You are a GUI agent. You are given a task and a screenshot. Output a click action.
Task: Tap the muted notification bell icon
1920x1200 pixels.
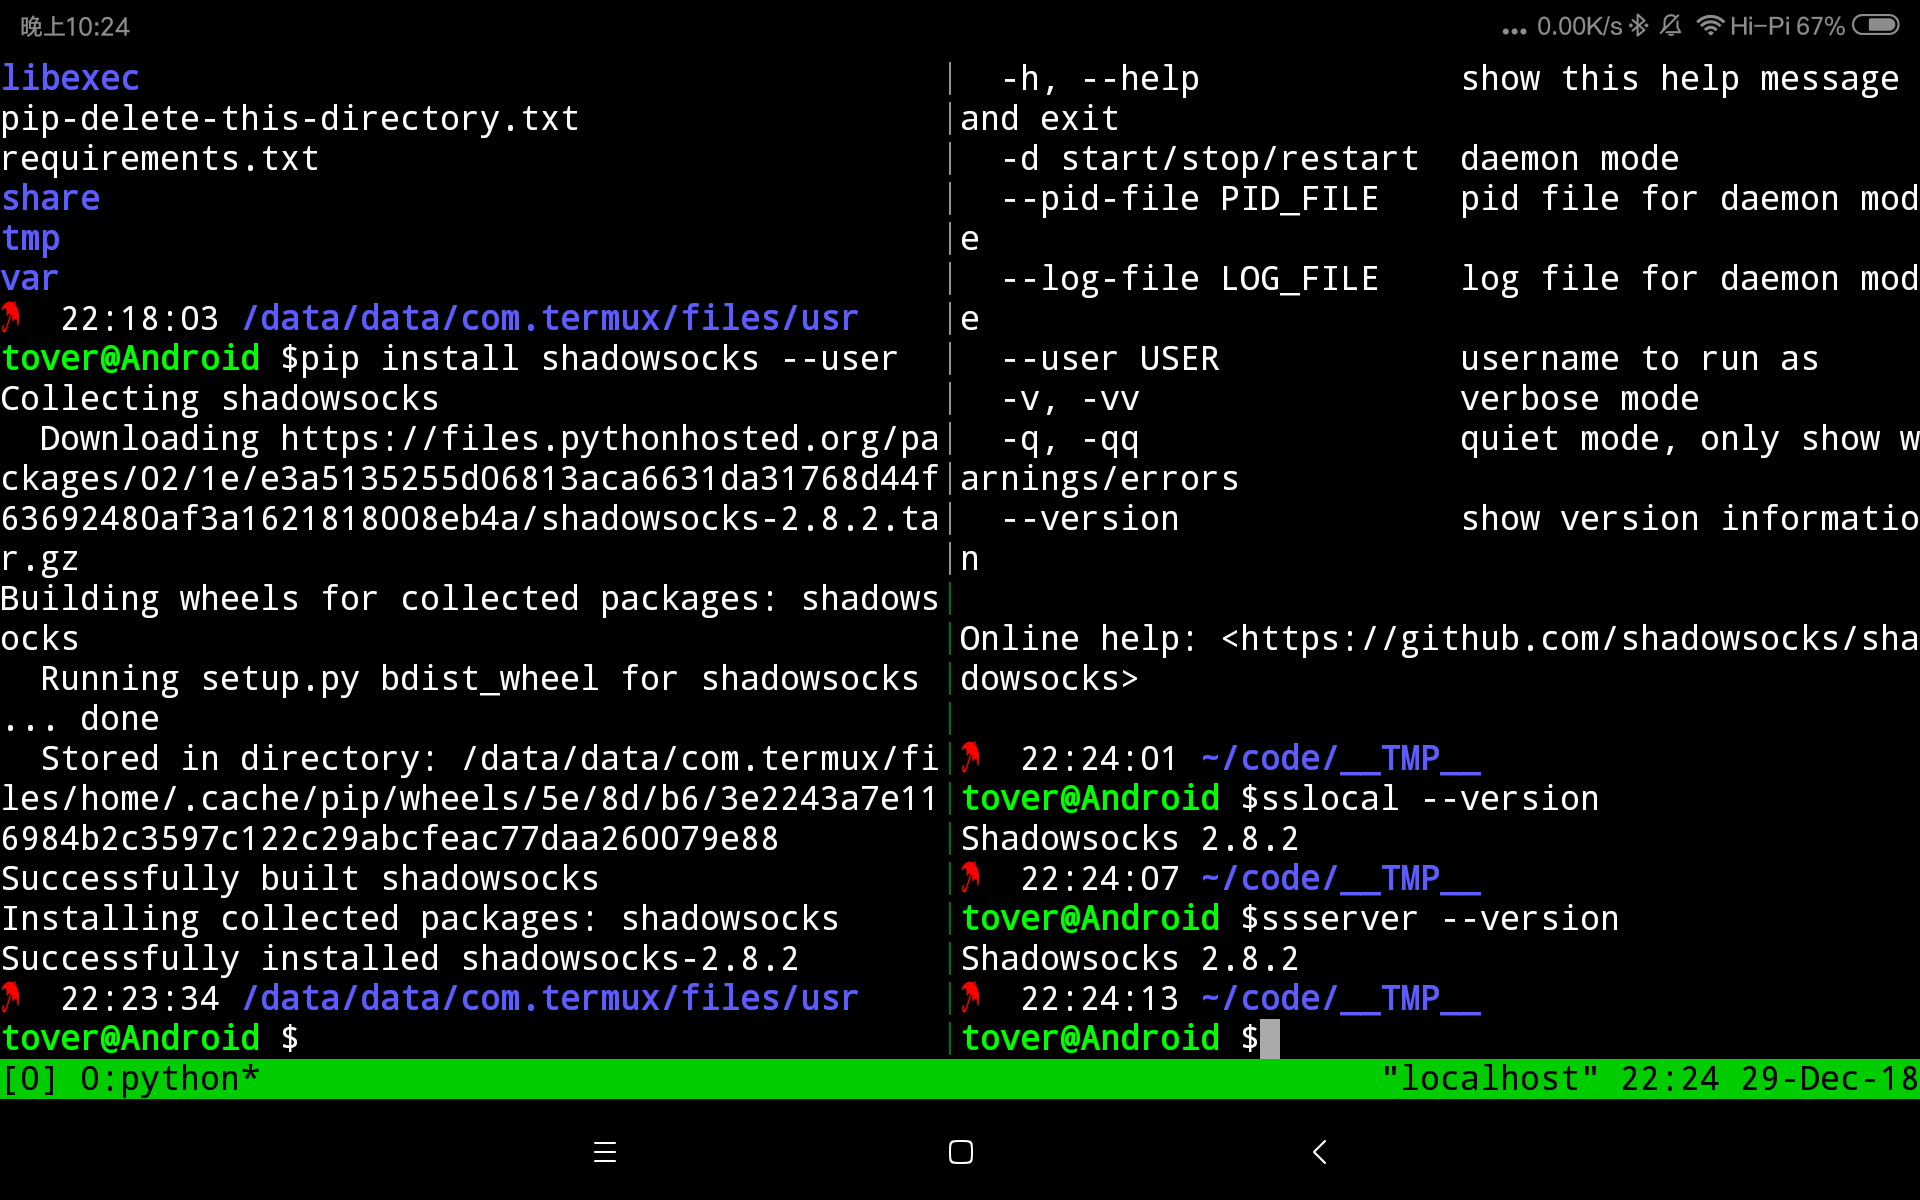(x=1671, y=25)
